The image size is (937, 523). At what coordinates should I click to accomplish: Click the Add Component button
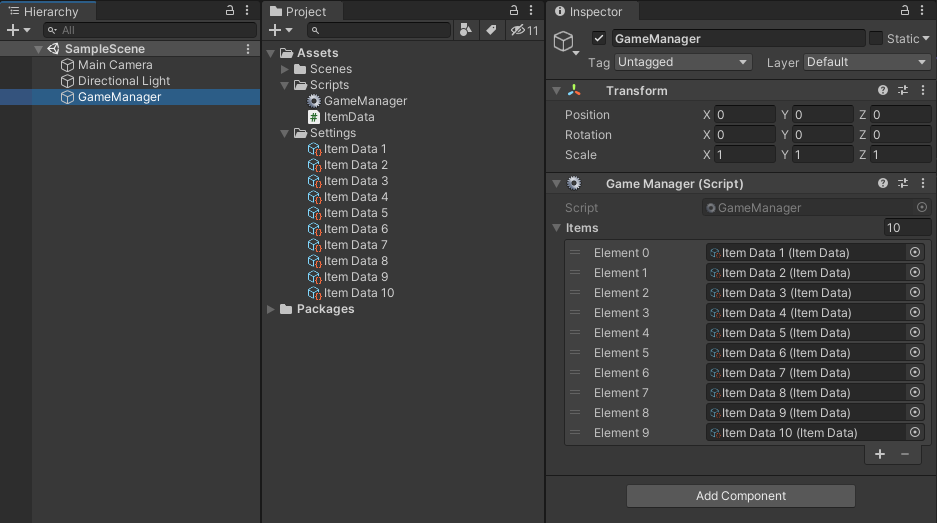point(740,496)
